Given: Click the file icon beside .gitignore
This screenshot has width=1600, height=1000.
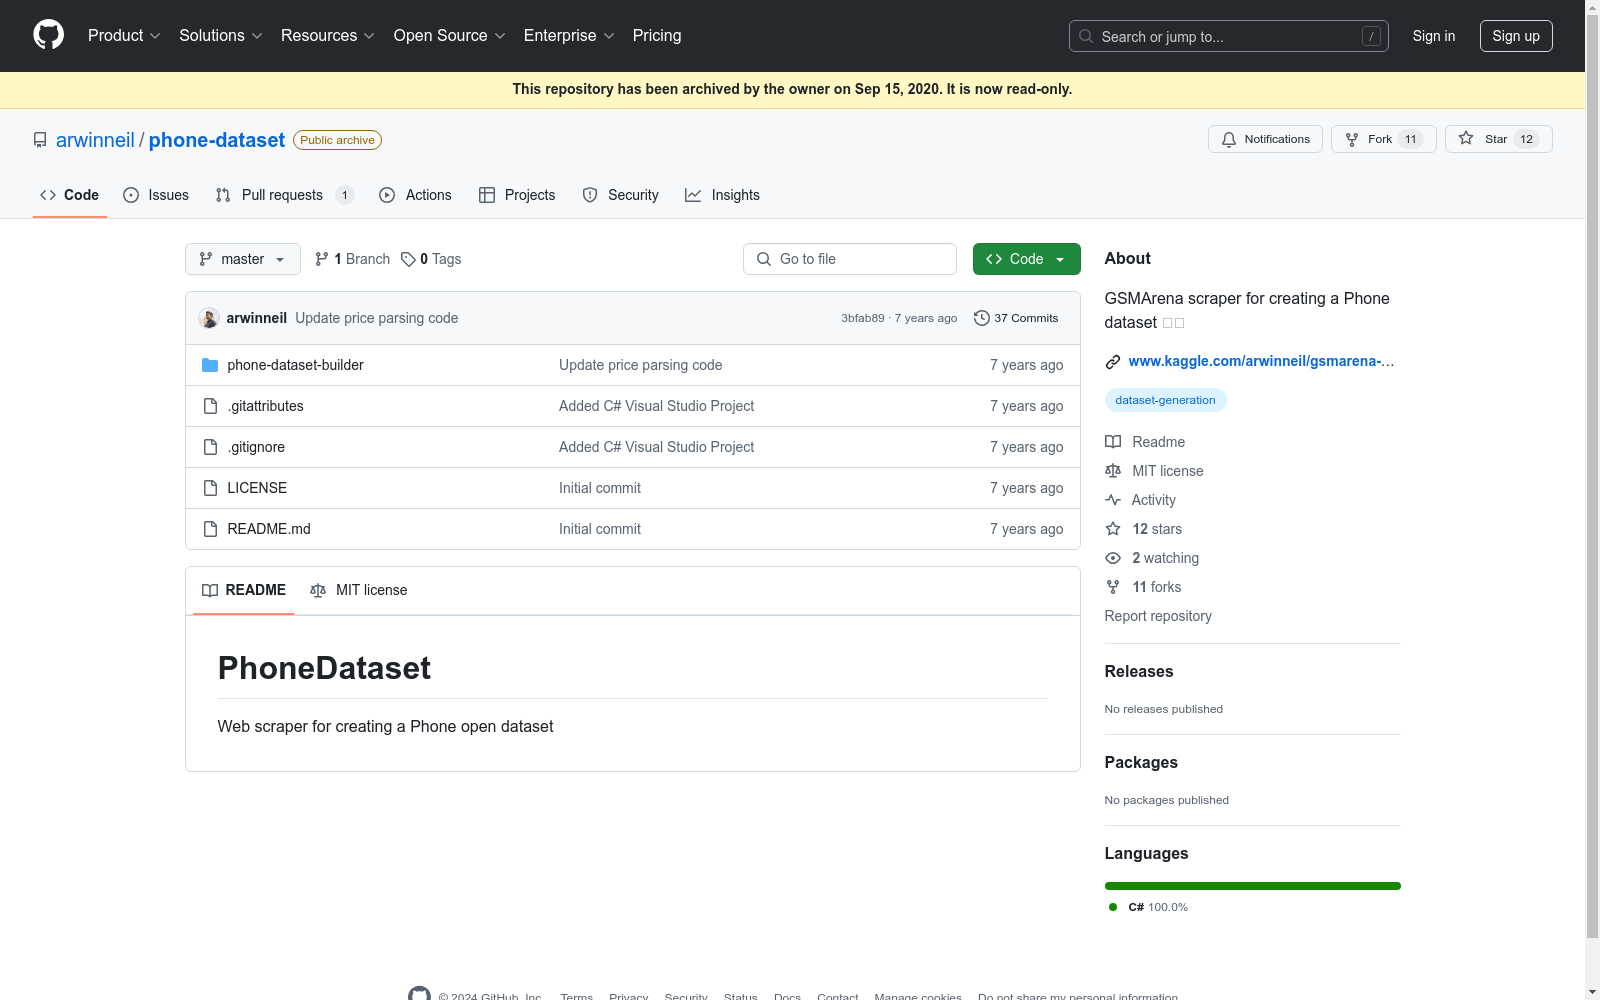Looking at the screenshot, I should click(x=210, y=447).
